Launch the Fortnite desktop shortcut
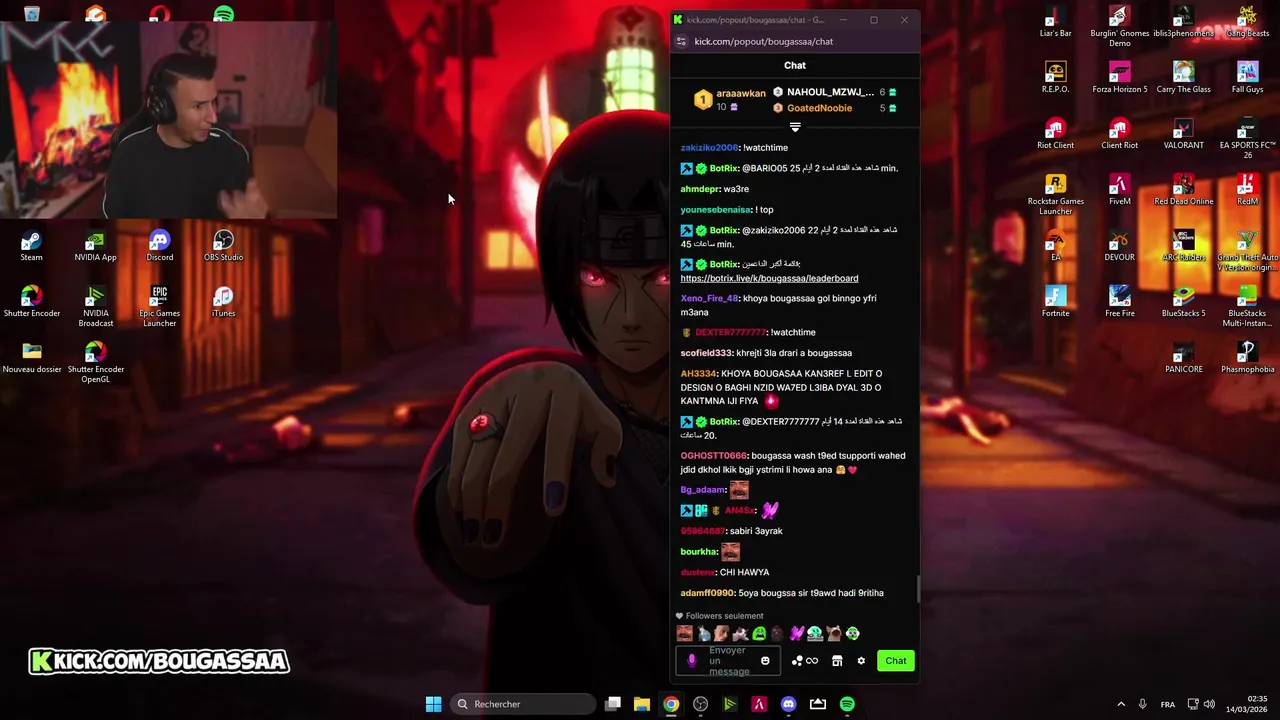Image resolution: width=1280 pixels, height=720 pixels. pyautogui.click(x=1055, y=302)
